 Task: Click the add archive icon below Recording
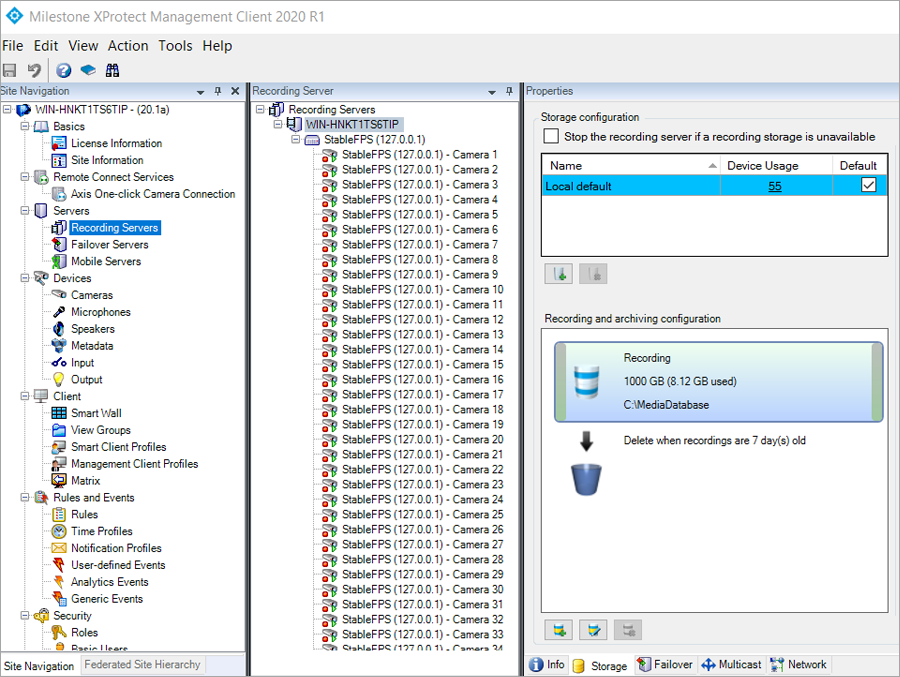tap(558, 630)
